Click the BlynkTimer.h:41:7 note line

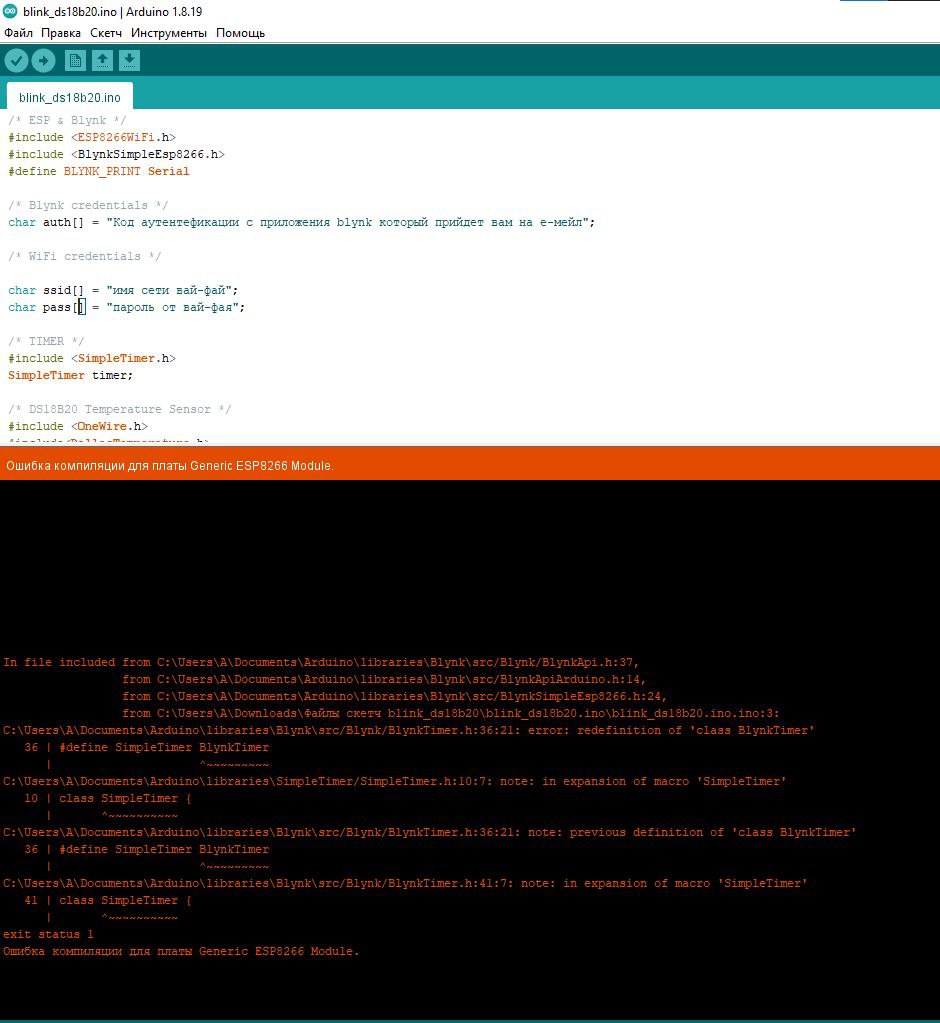click(405, 883)
